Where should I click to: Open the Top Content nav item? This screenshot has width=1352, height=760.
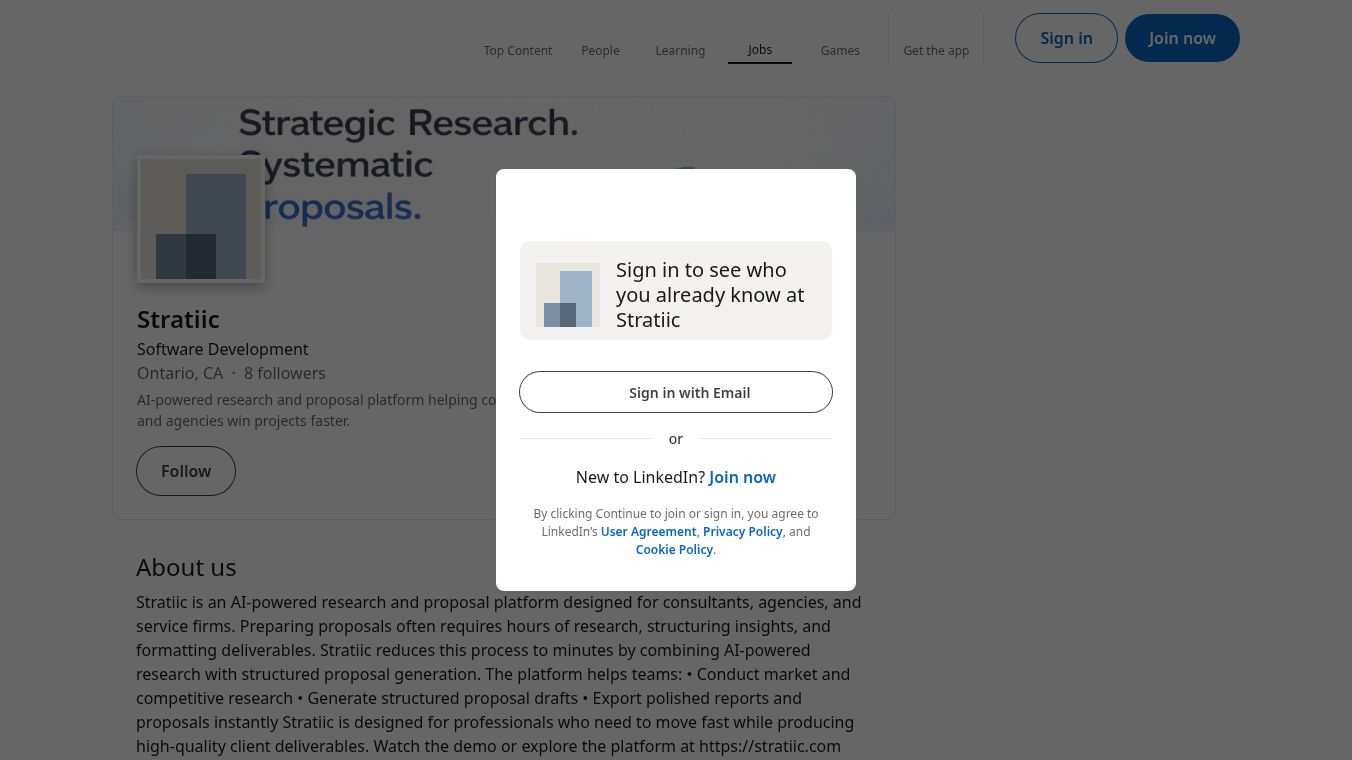(x=517, y=50)
